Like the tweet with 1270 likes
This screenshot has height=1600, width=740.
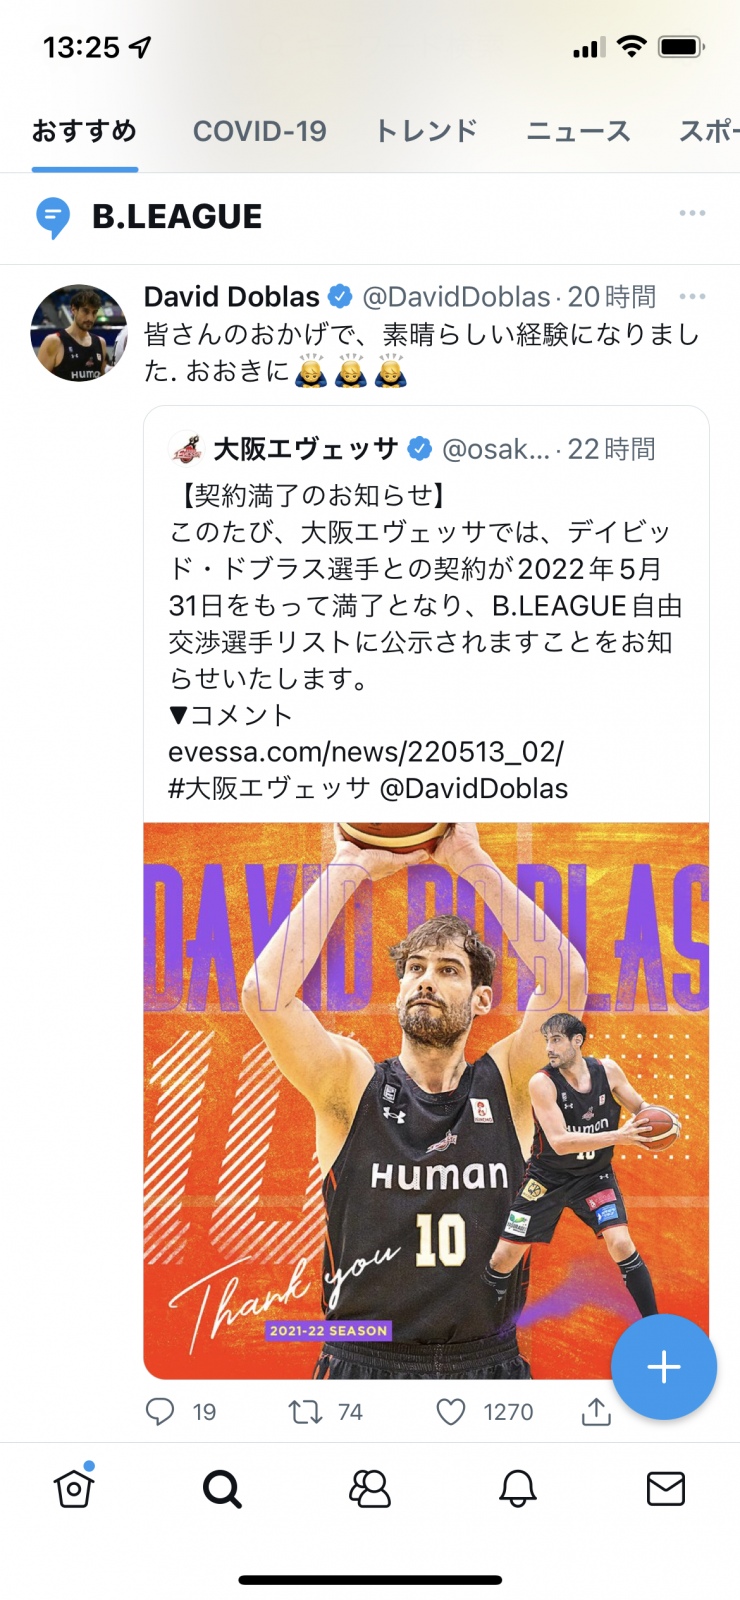point(485,1411)
